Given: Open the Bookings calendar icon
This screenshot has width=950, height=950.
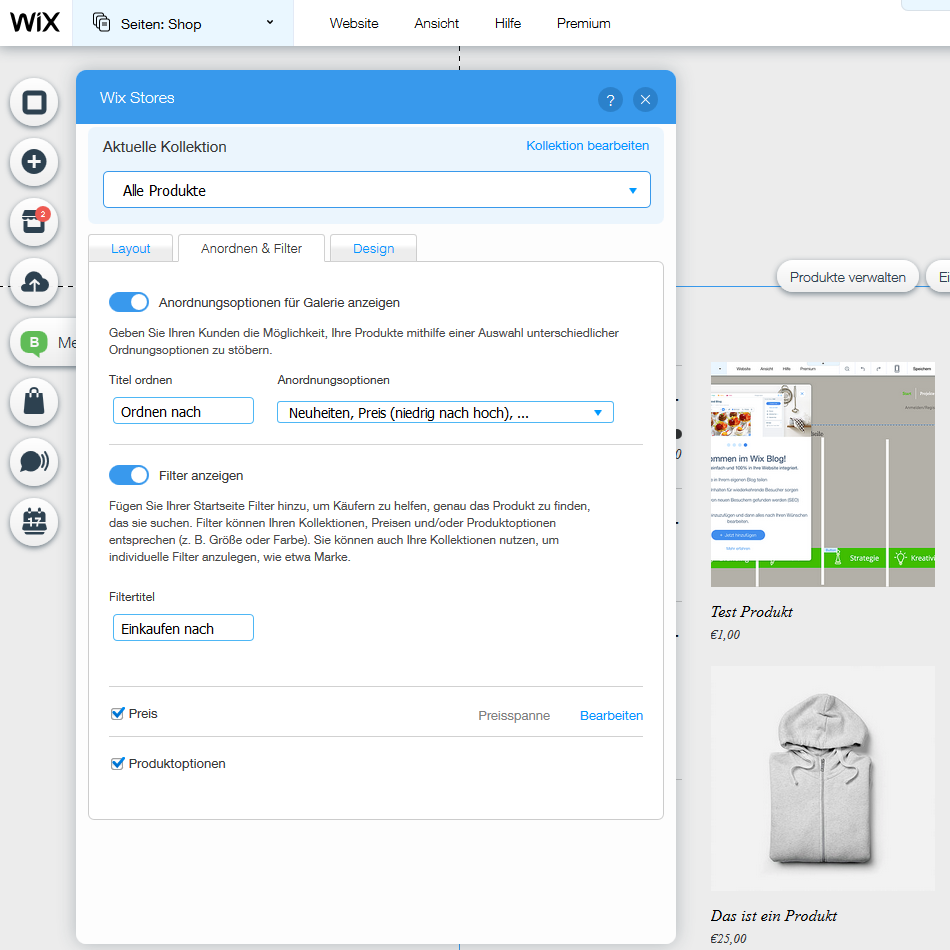Looking at the screenshot, I should coord(34,520).
